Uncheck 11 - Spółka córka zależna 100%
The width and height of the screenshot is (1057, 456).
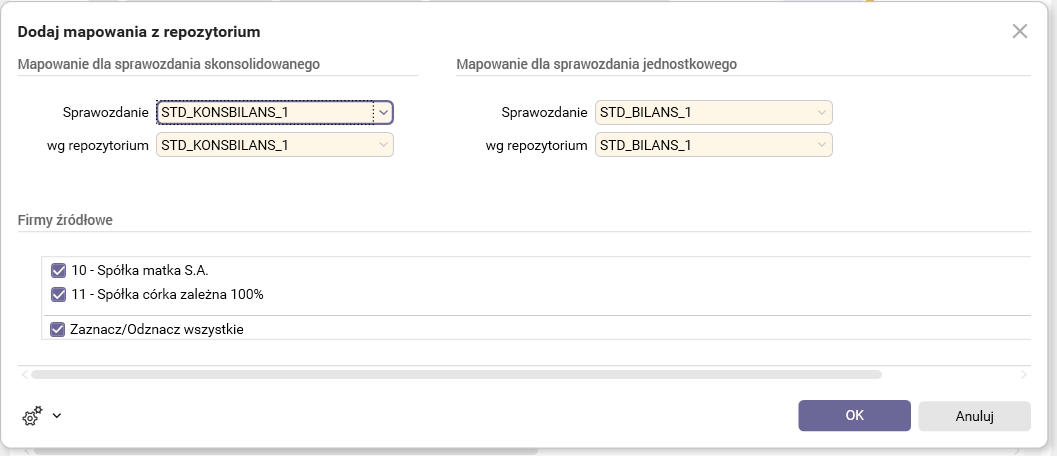click(58, 295)
